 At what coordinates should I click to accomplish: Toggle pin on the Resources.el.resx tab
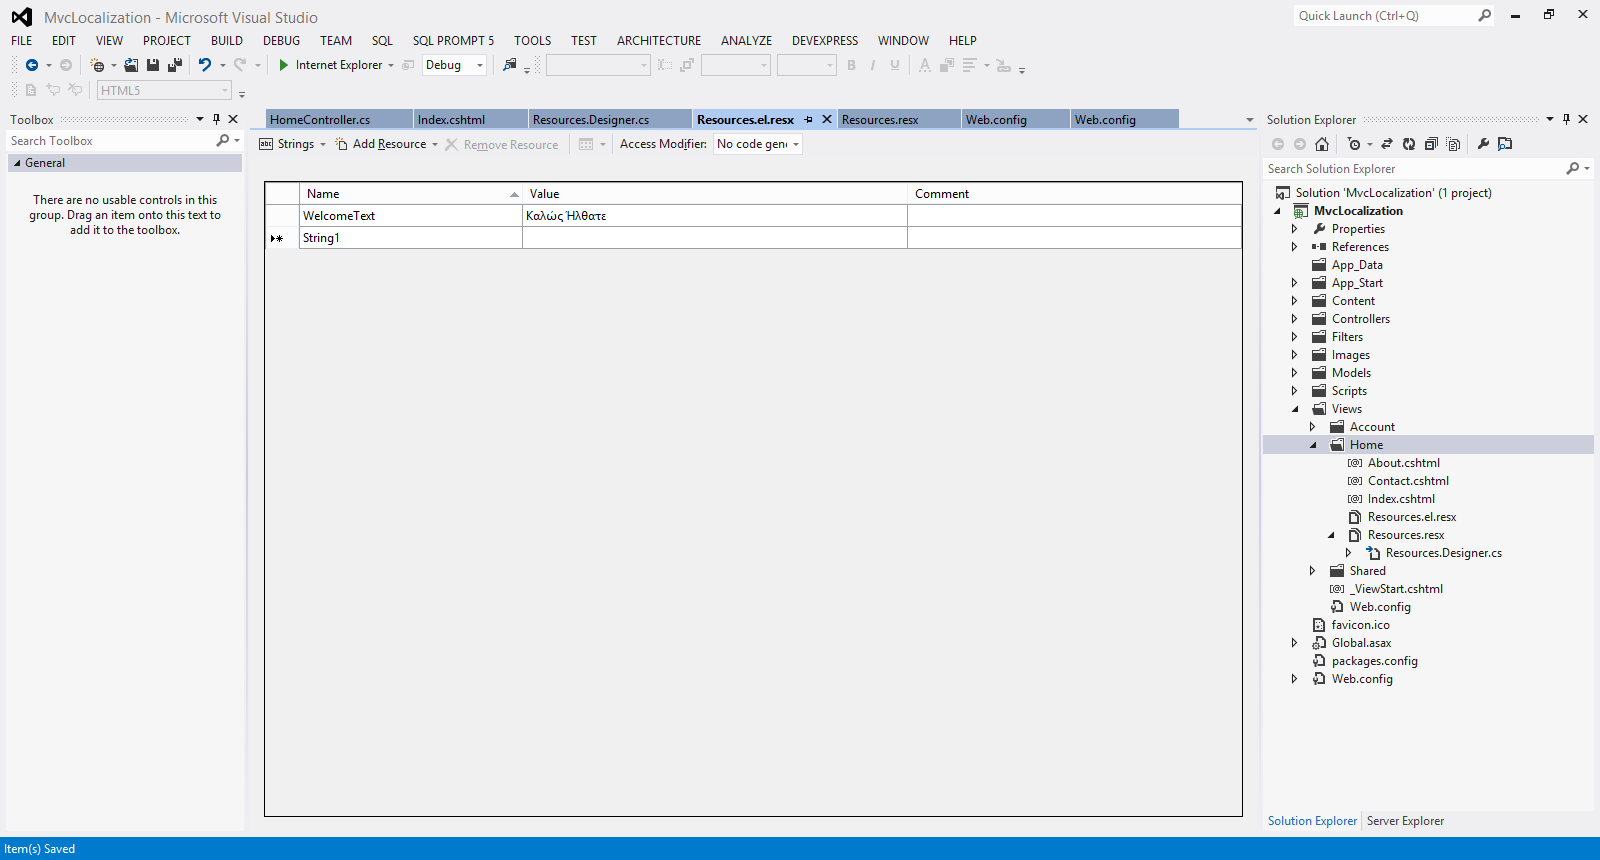808,119
